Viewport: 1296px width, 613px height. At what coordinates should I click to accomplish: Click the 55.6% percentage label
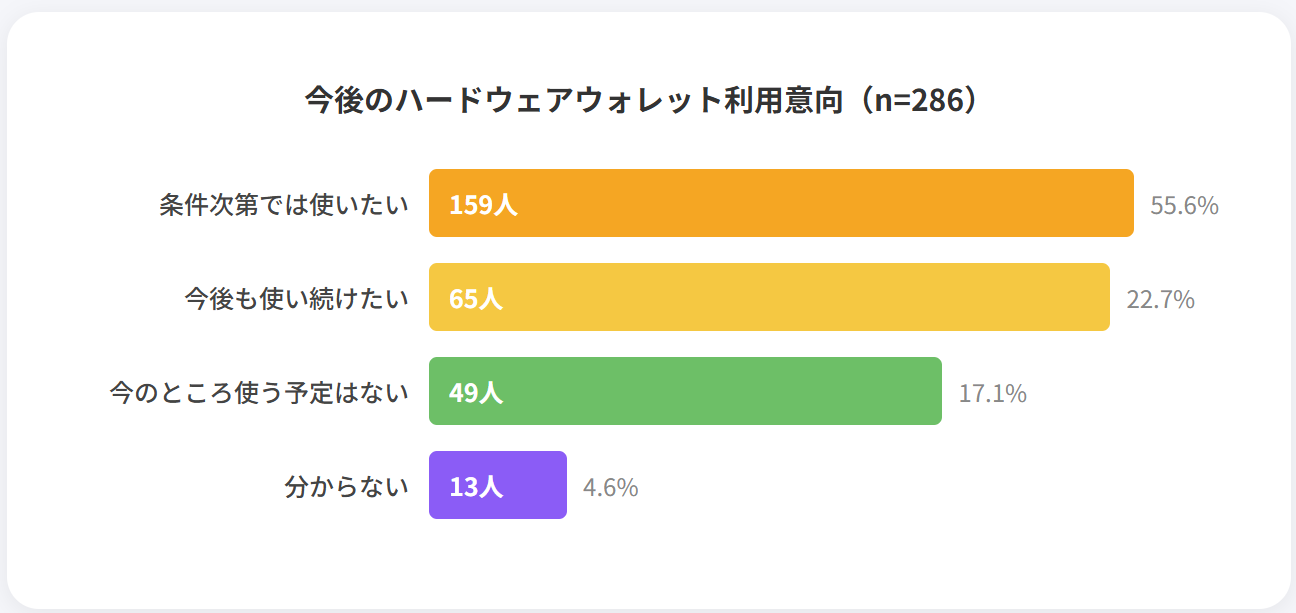click(1184, 206)
